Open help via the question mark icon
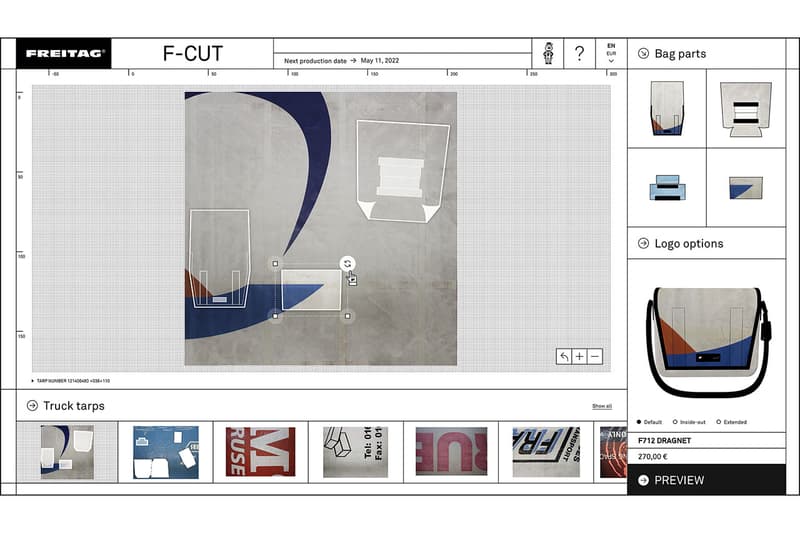Viewport: 800px width, 533px height. pos(579,54)
